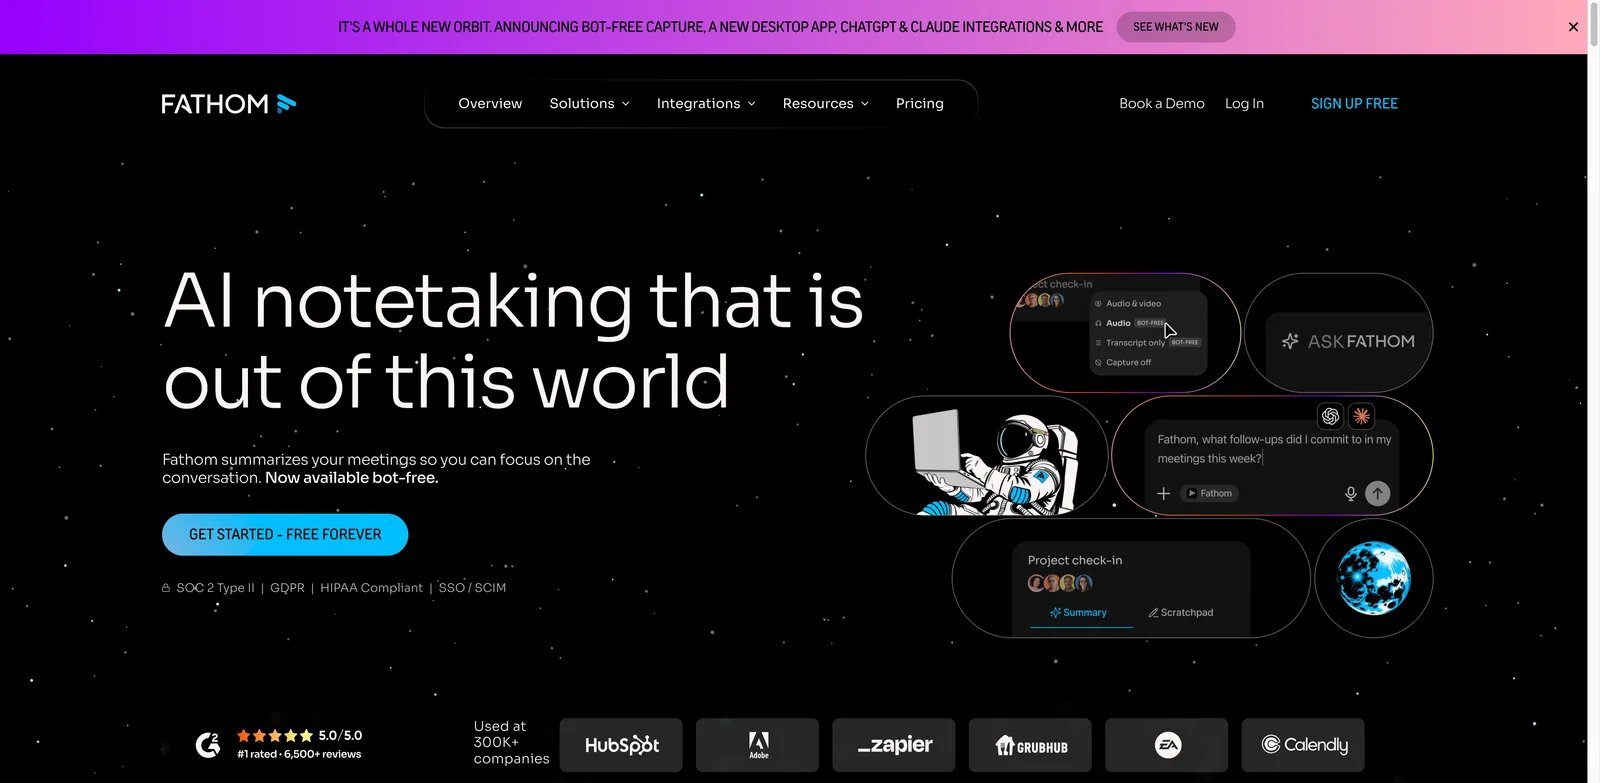Click the 'SSO / SCIM' text

coord(472,588)
